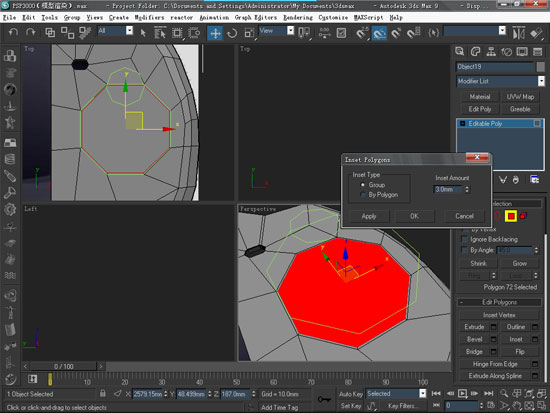Click the object color swatch

541,67
